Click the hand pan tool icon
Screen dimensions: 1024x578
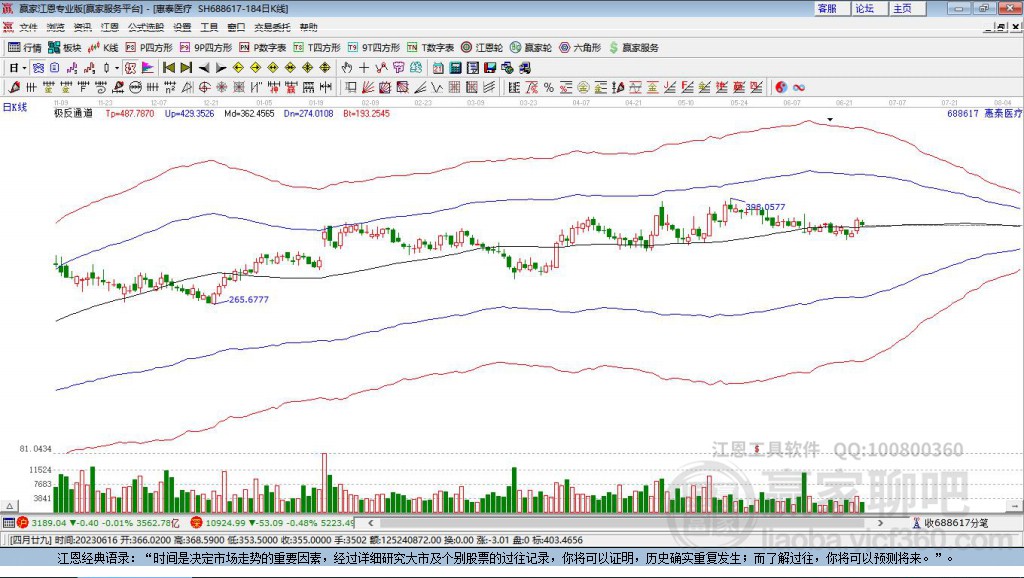[347, 68]
